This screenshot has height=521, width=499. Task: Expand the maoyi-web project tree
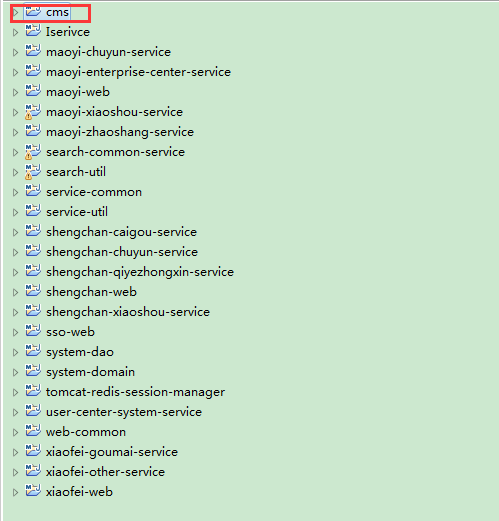[15, 93]
